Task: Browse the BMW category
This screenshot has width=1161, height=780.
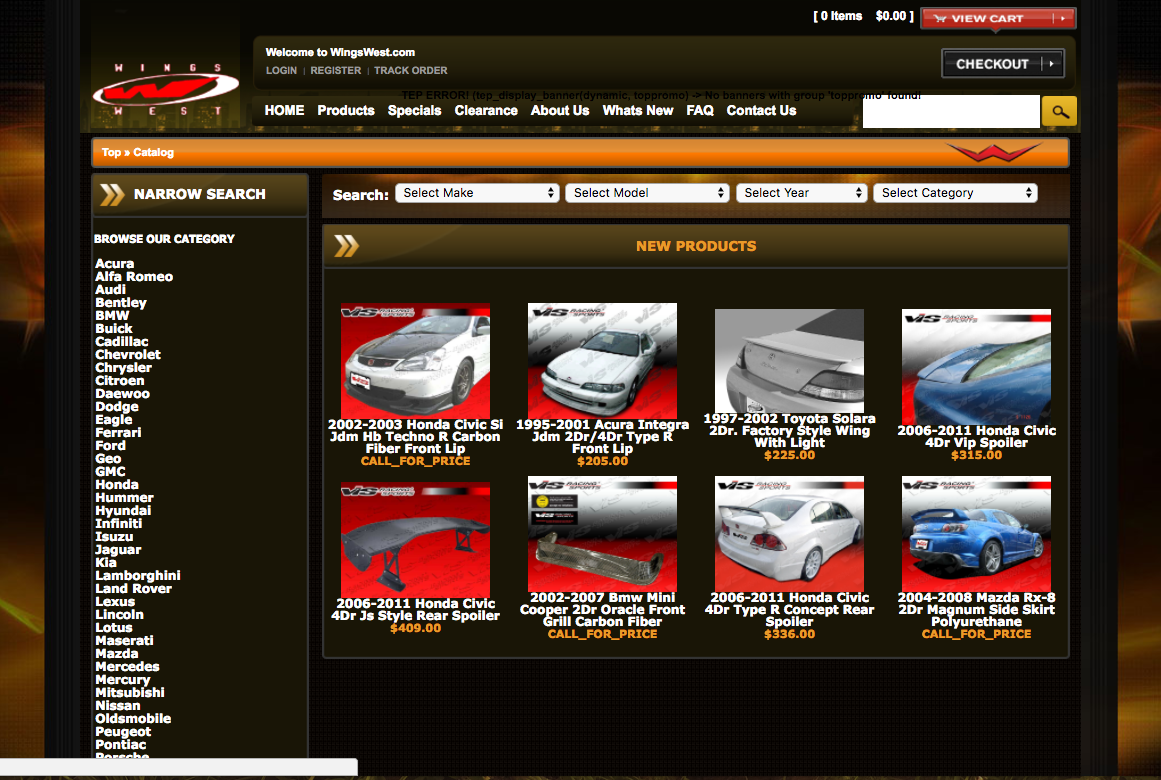Action: click(113, 316)
